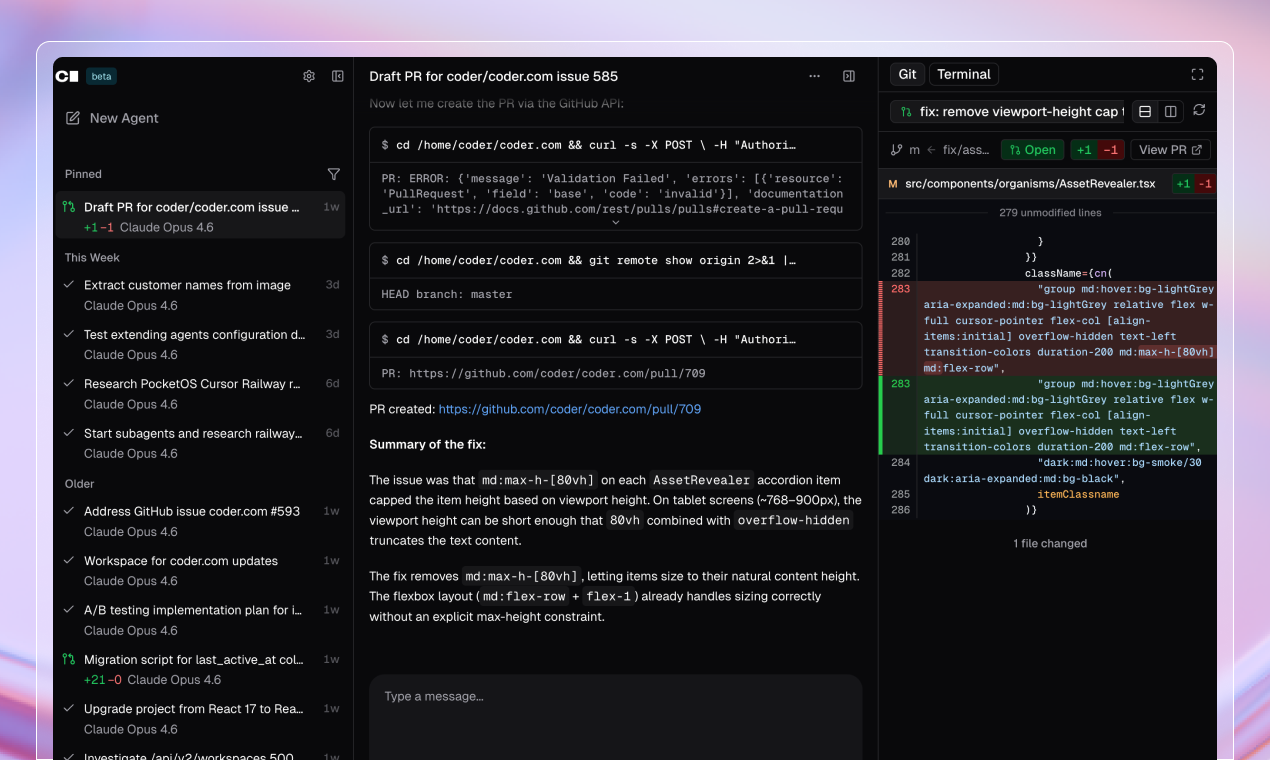Click diff line number 284
The height and width of the screenshot is (760, 1270).
tap(900, 463)
